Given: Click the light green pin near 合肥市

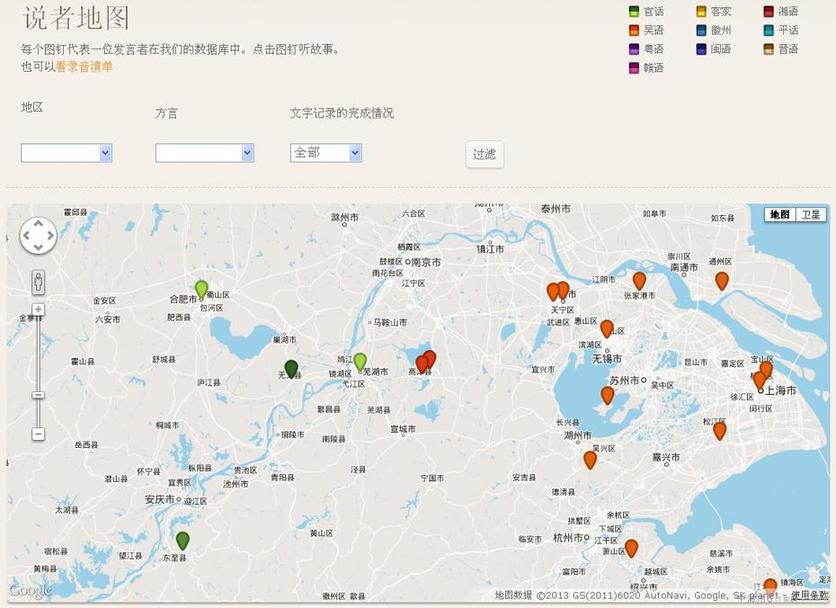Looking at the screenshot, I should [201, 289].
